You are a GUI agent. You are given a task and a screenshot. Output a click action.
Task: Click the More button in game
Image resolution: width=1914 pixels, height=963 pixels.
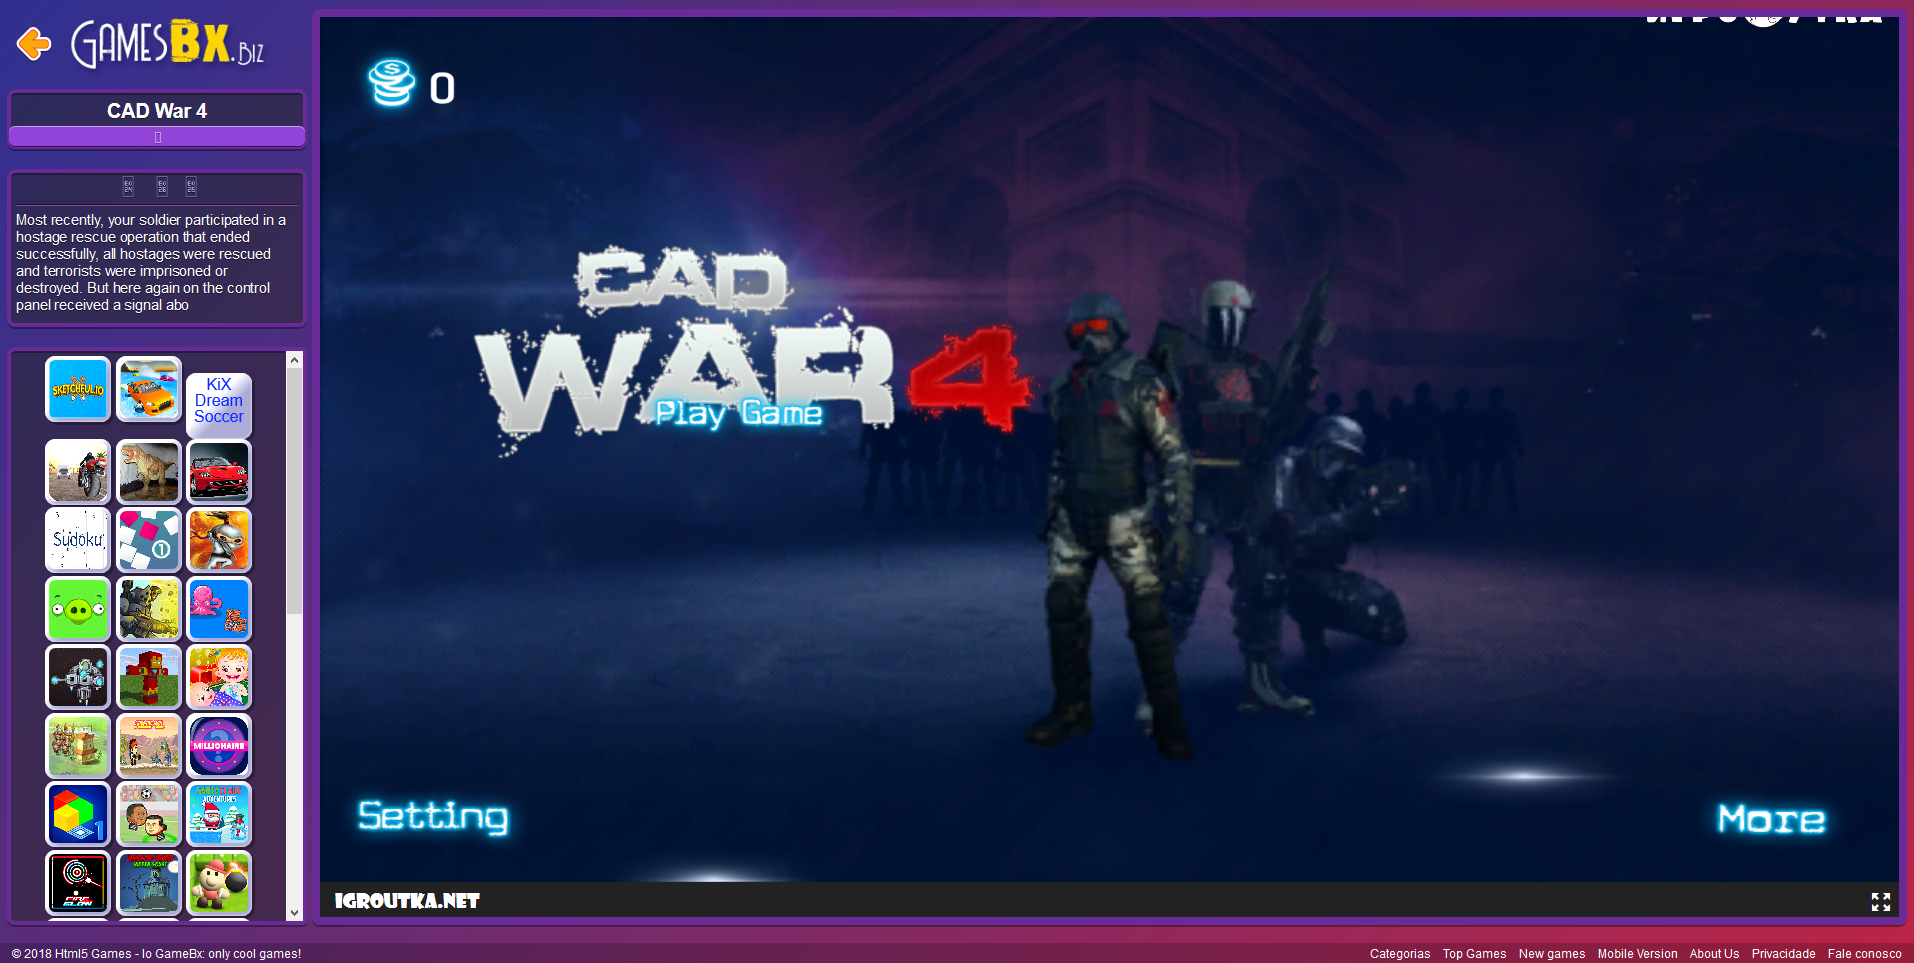1770,819
